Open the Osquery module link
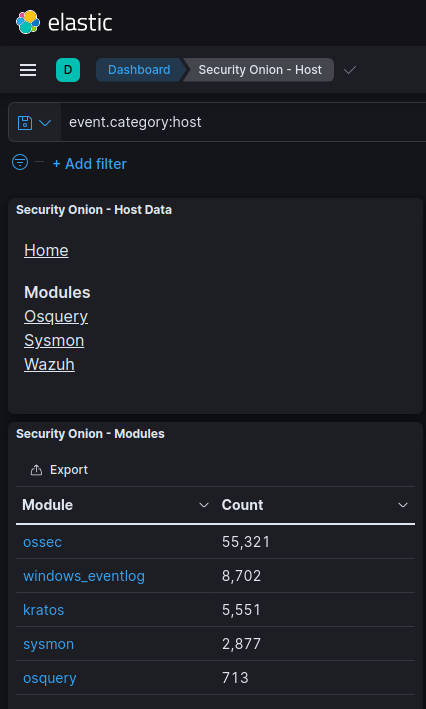The image size is (426, 709). [x=56, y=316]
